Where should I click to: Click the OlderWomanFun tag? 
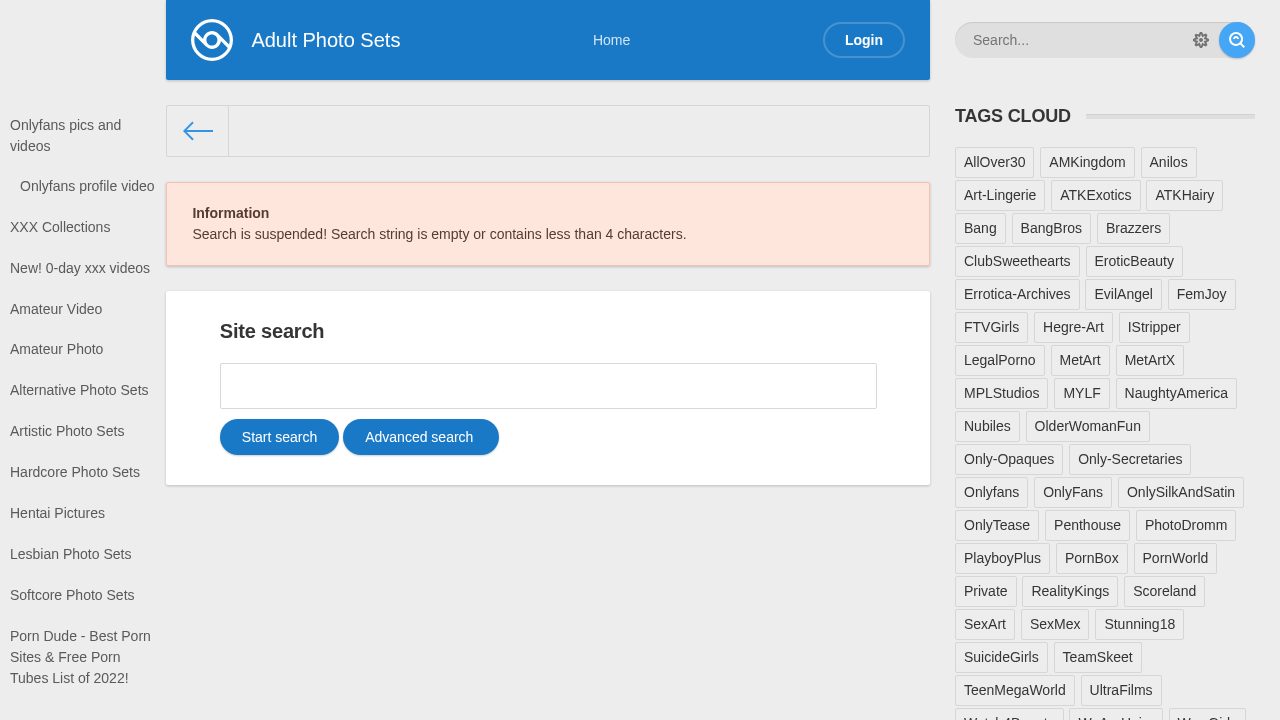(1088, 427)
